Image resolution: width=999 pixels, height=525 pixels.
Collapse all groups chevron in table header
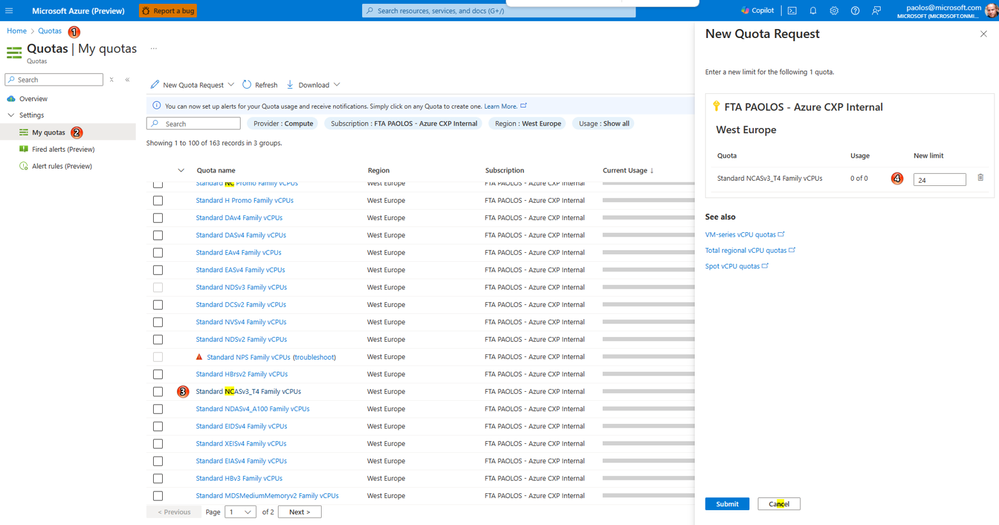(x=181, y=170)
